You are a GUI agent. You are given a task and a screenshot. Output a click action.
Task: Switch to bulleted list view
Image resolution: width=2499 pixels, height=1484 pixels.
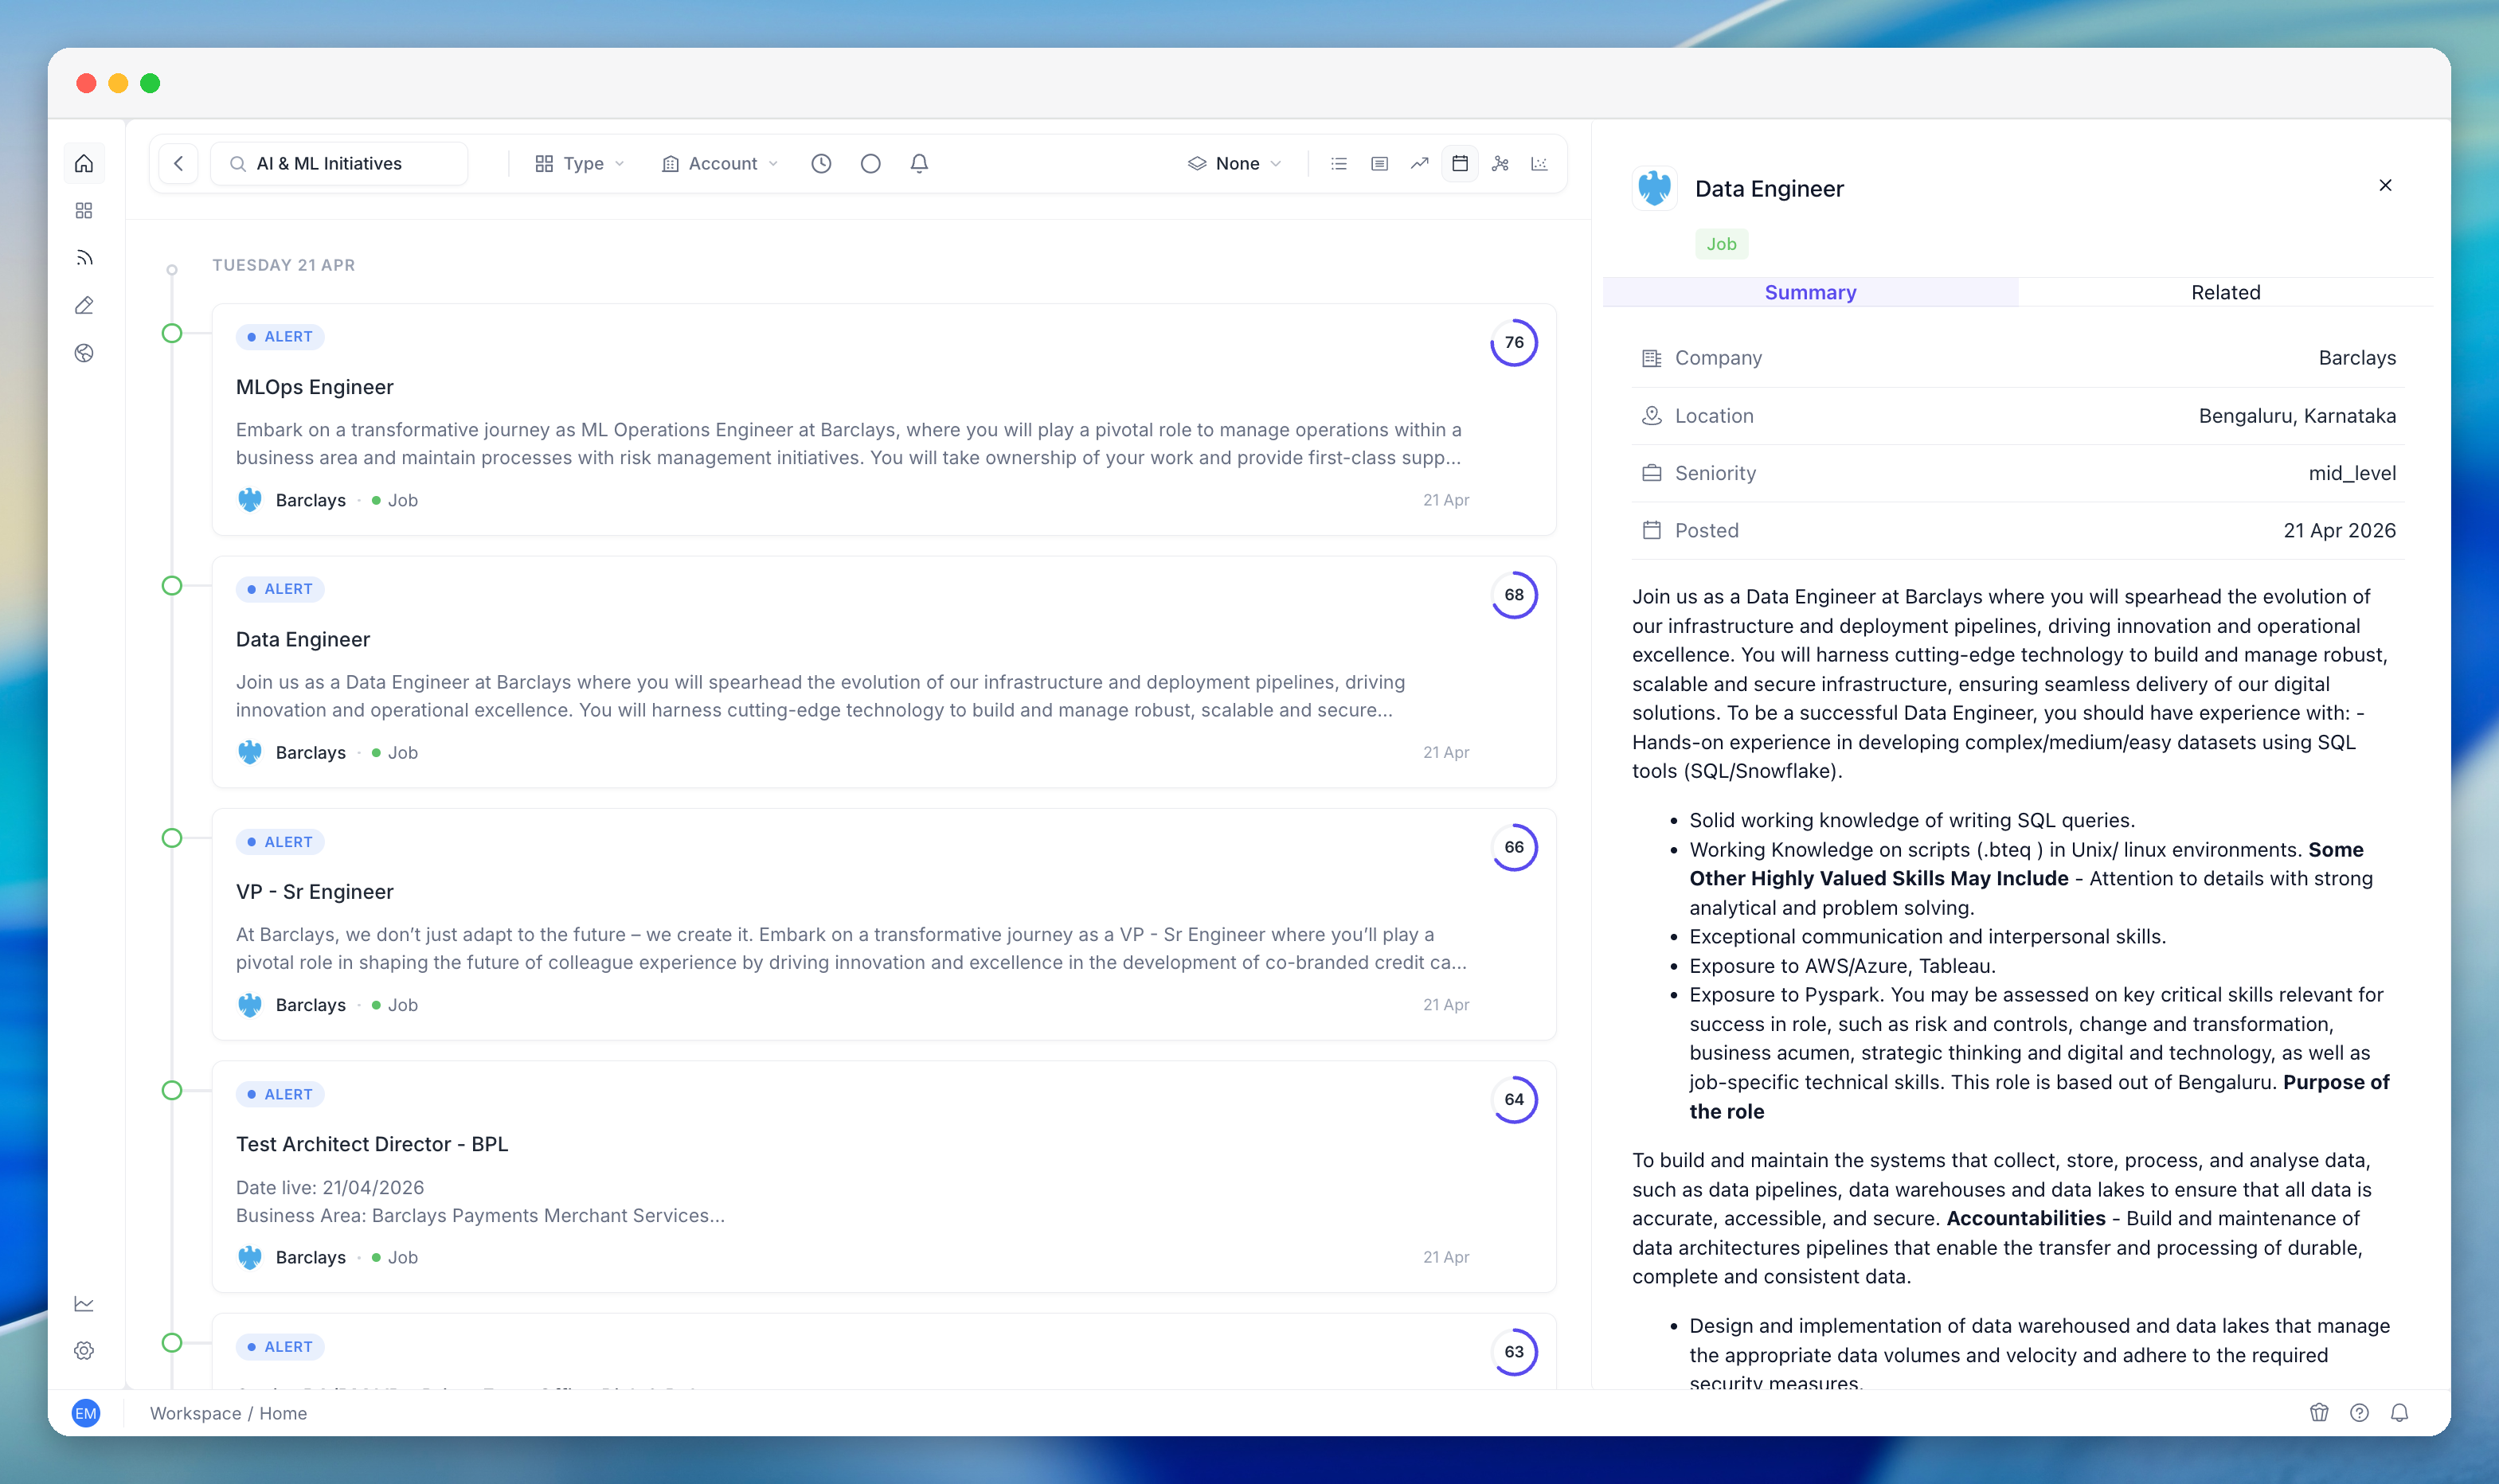[1339, 163]
